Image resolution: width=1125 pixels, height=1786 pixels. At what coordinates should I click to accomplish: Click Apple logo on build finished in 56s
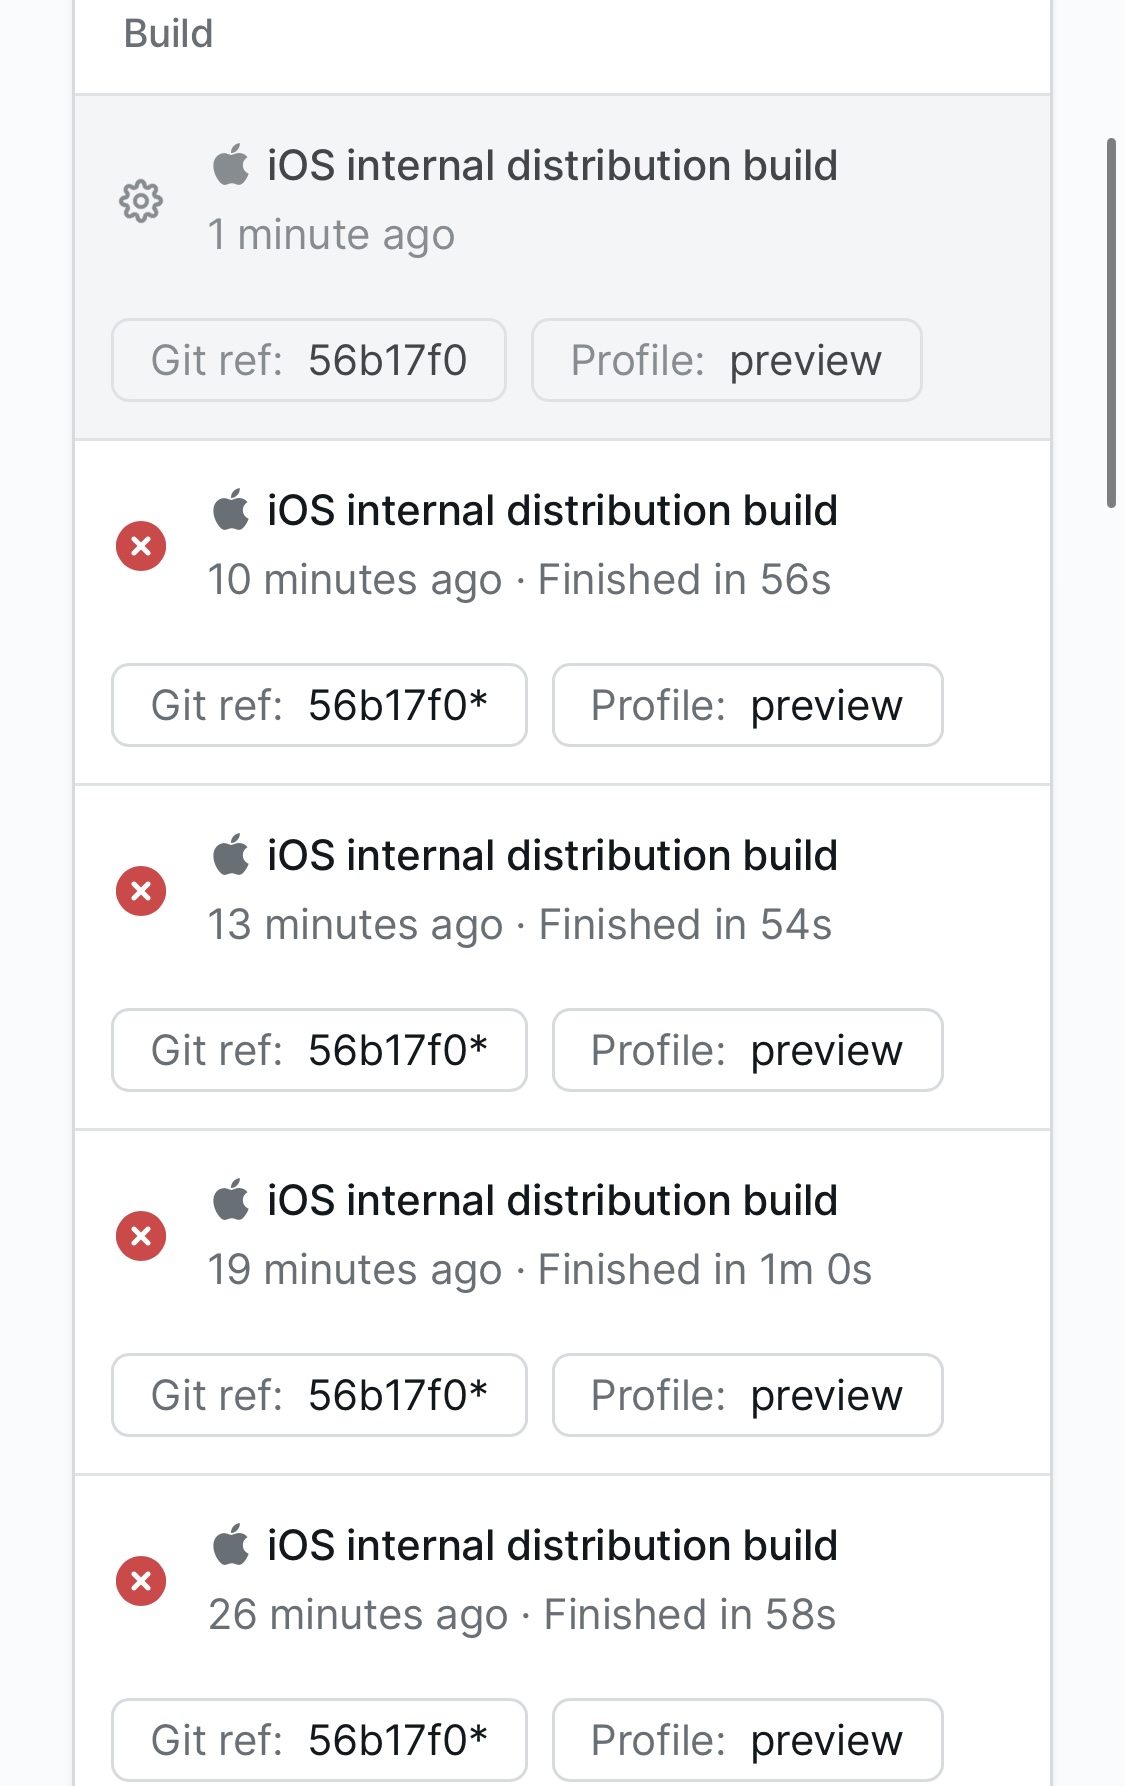(231, 510)
